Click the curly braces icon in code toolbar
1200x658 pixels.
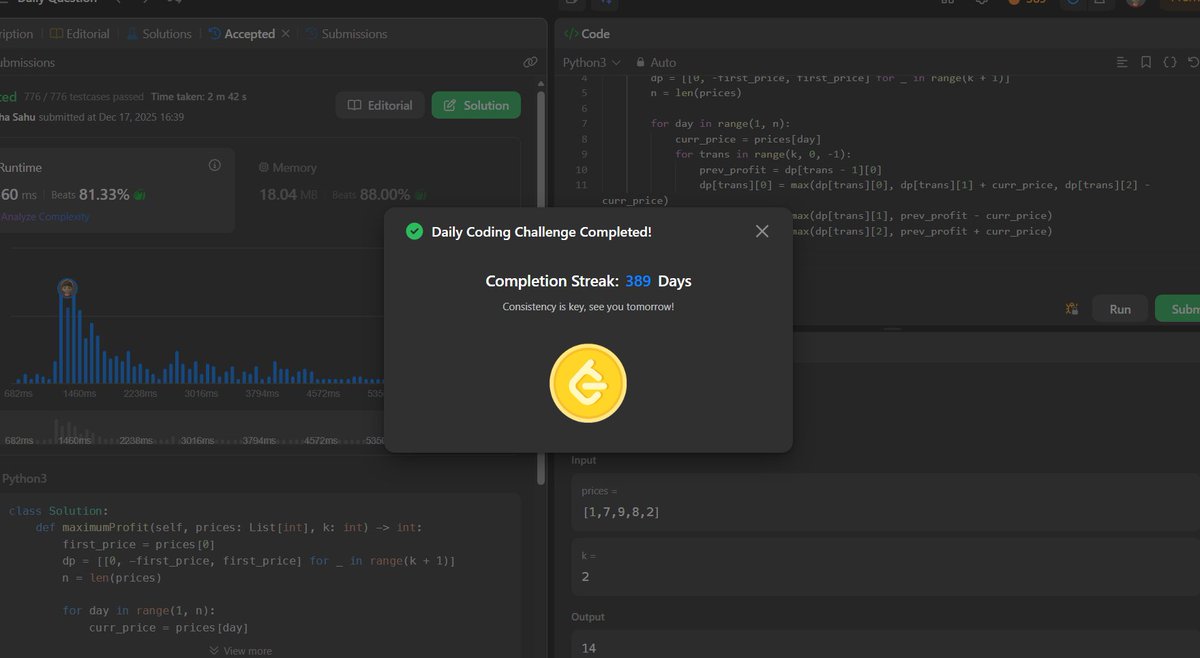[x=1169, y=62]
